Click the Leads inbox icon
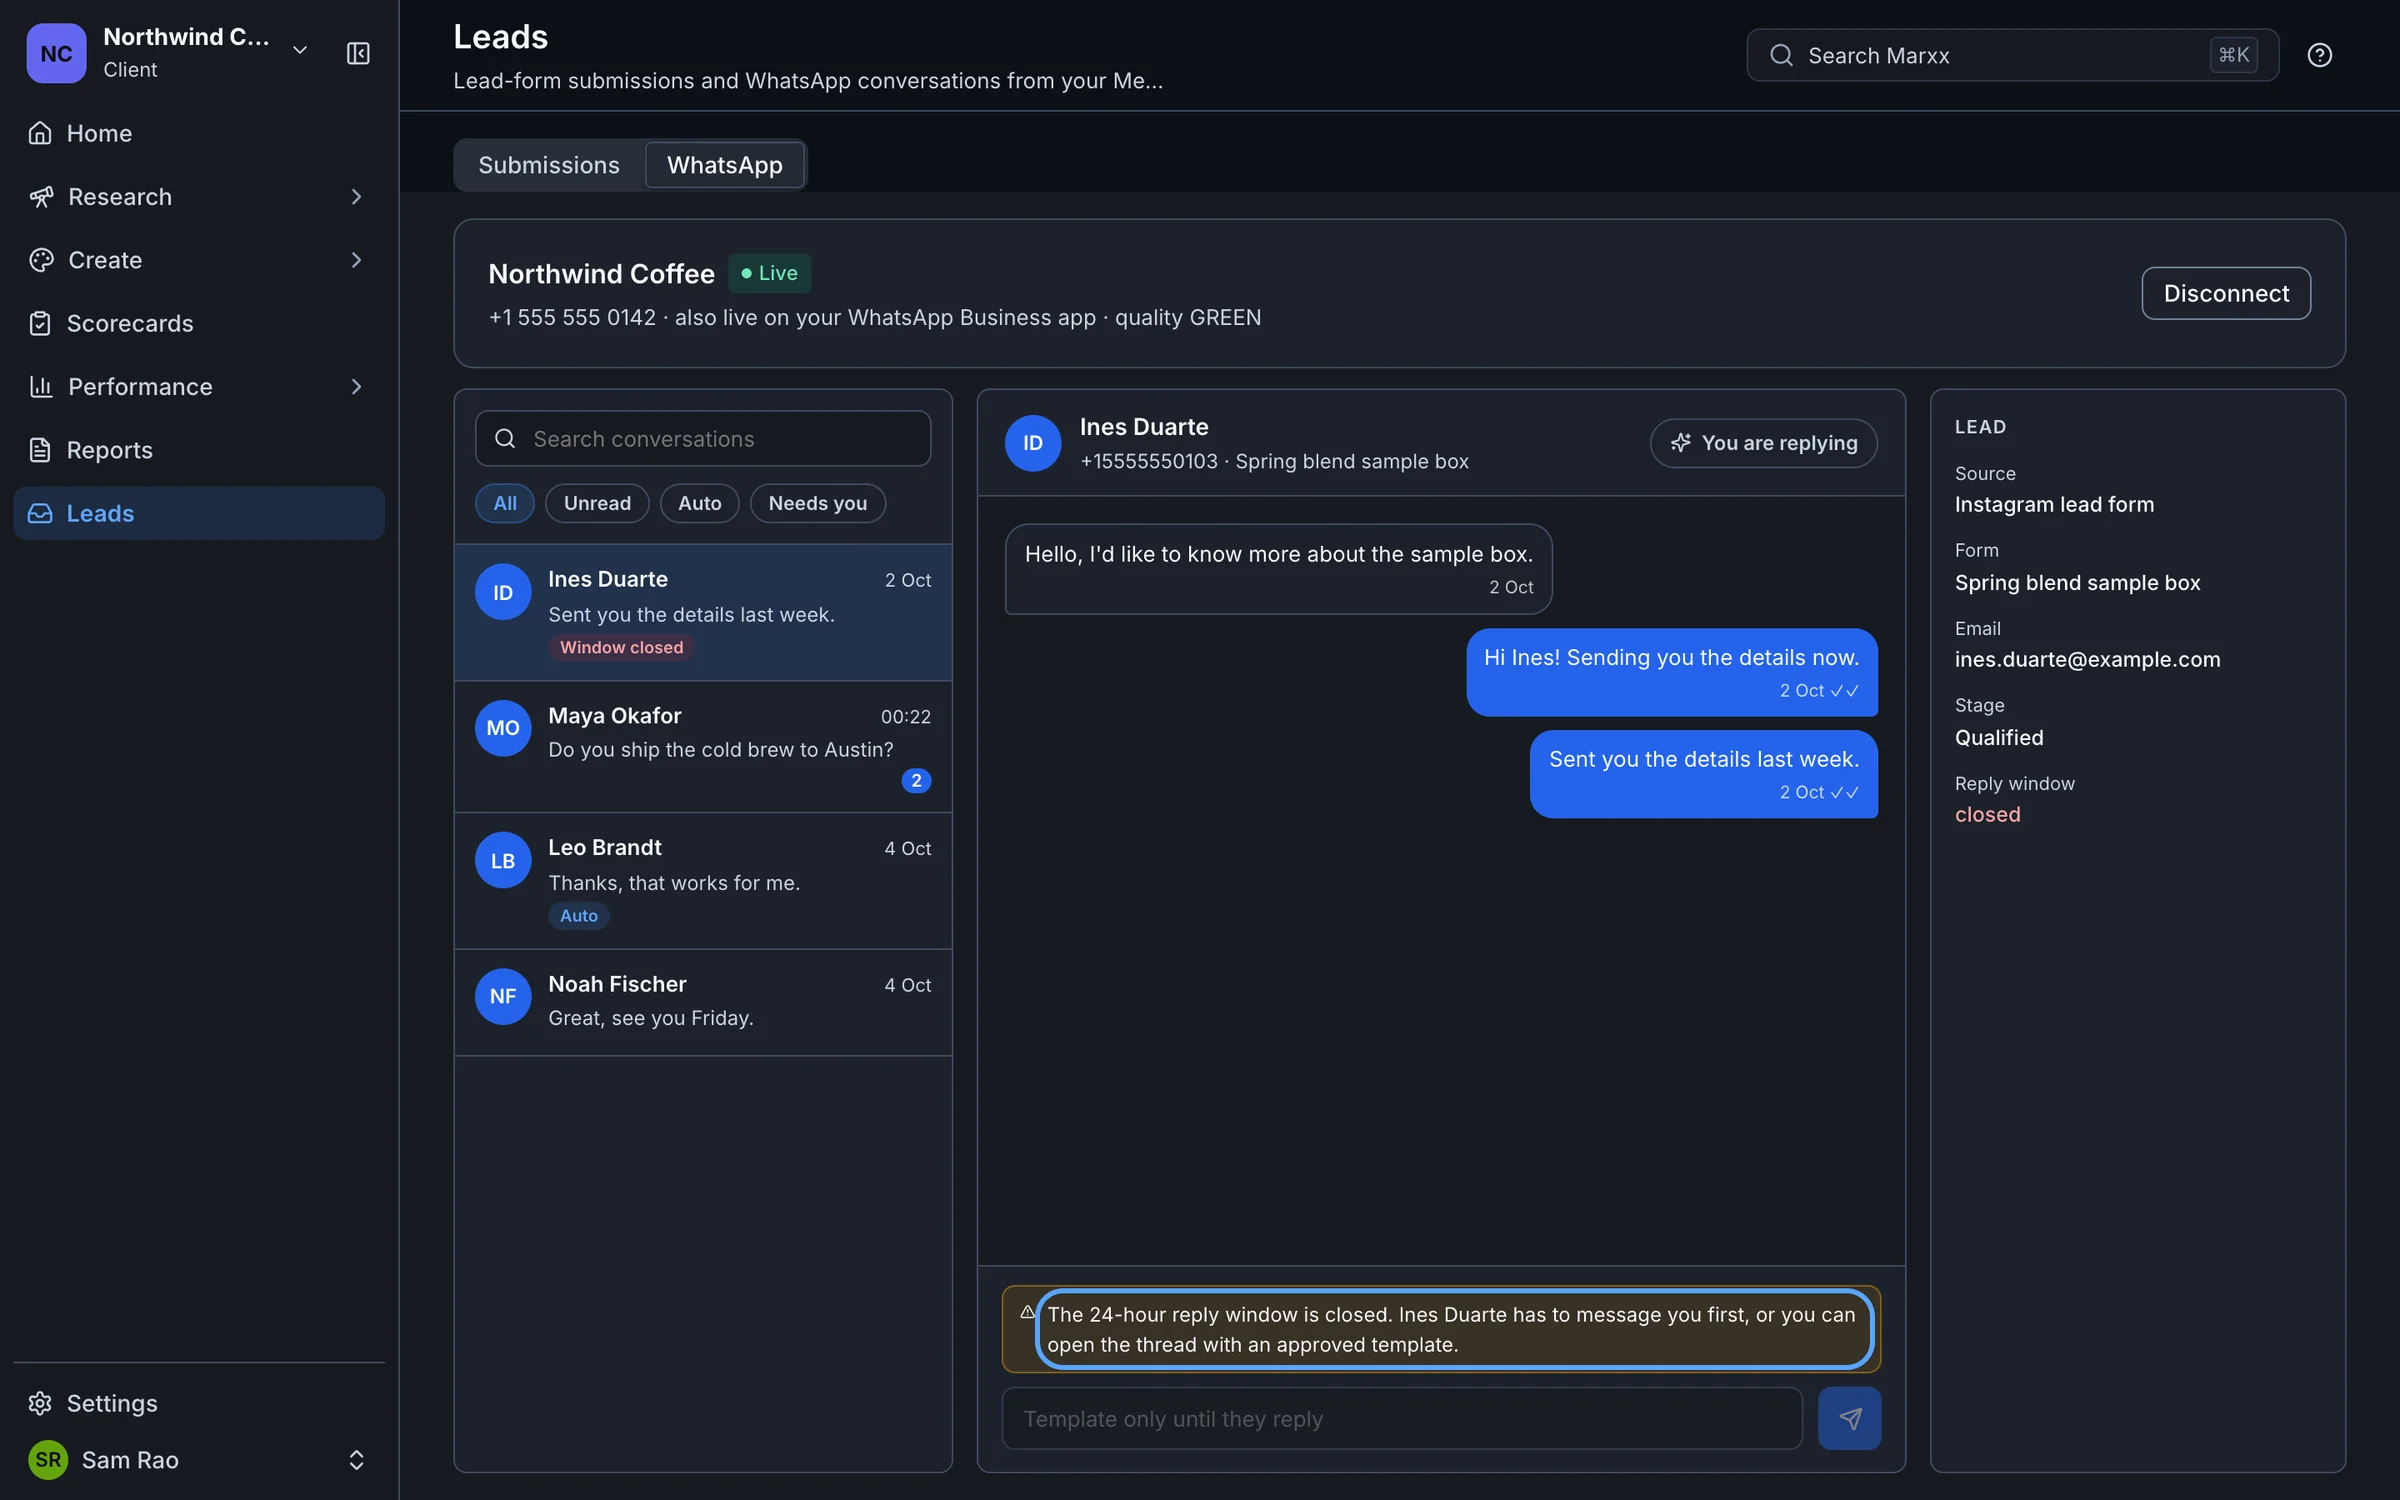 point(40,513)
